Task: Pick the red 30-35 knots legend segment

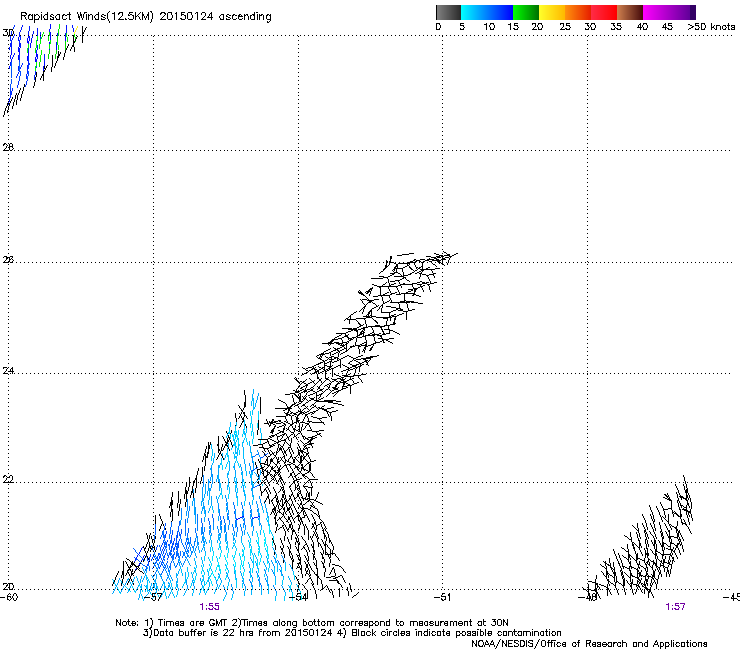Action: click(604, 12)
